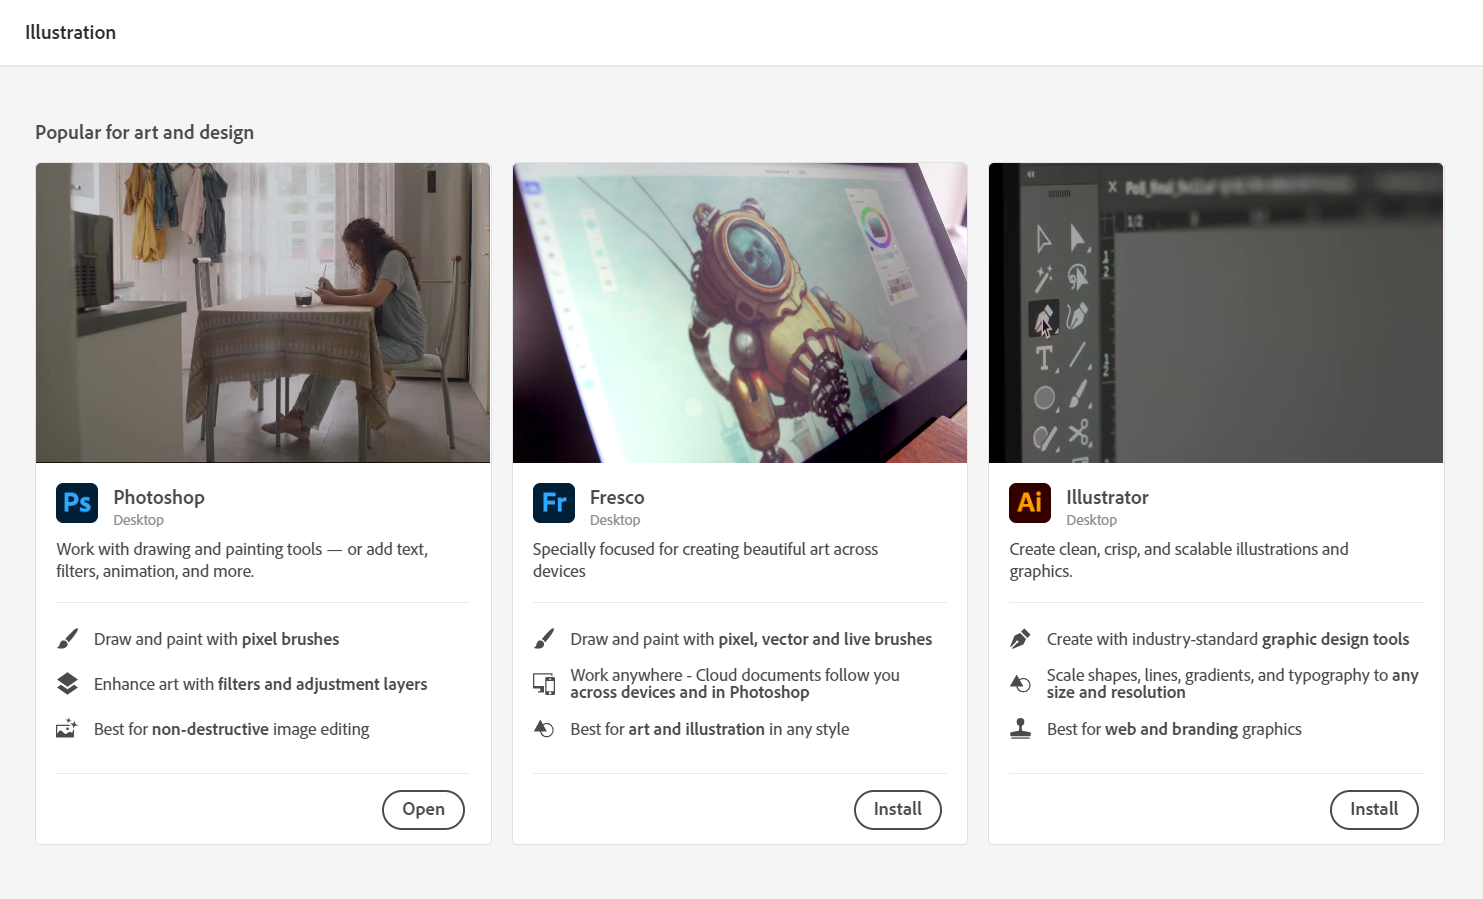Image resolution: width=1483 pixels, height=899 pixels.
Task: Click the Illustration page heading
Action: tap(71, 33)
